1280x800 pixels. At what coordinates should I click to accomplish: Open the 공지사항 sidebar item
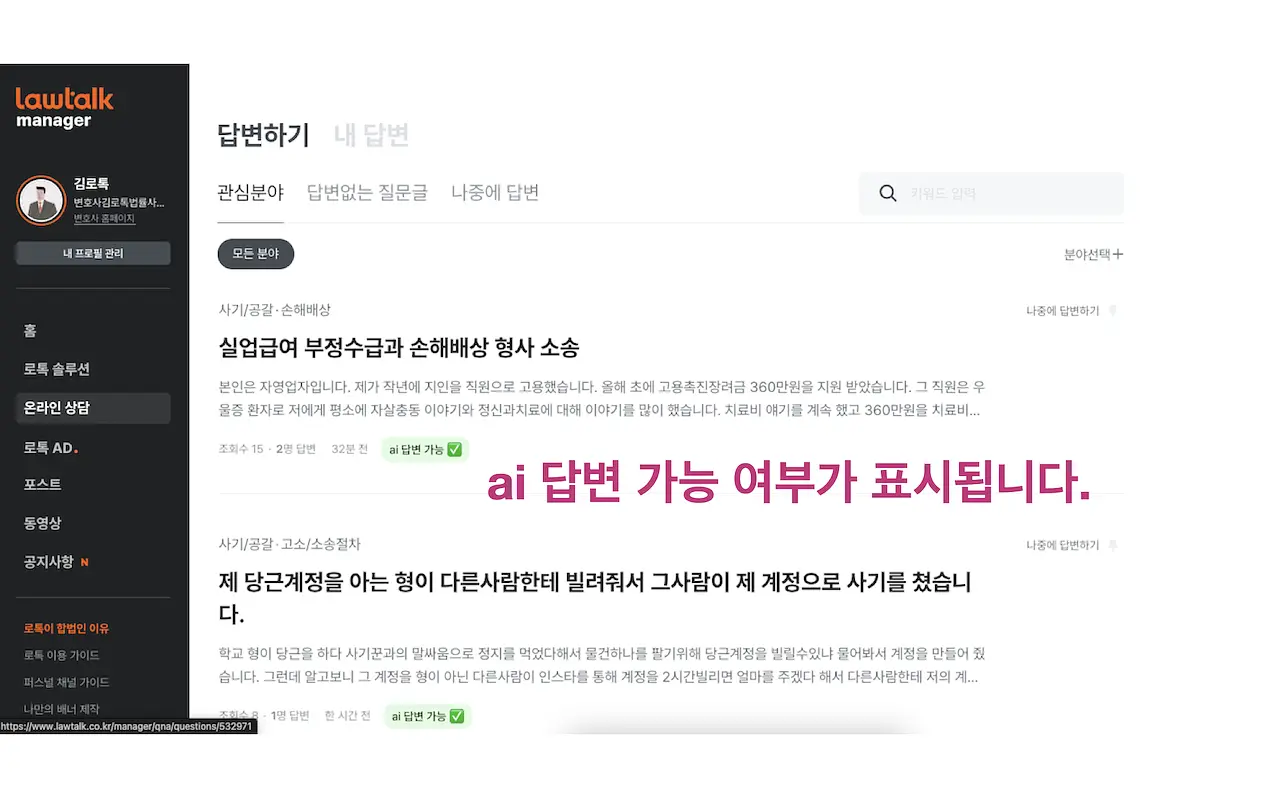[x=49, y=562]
